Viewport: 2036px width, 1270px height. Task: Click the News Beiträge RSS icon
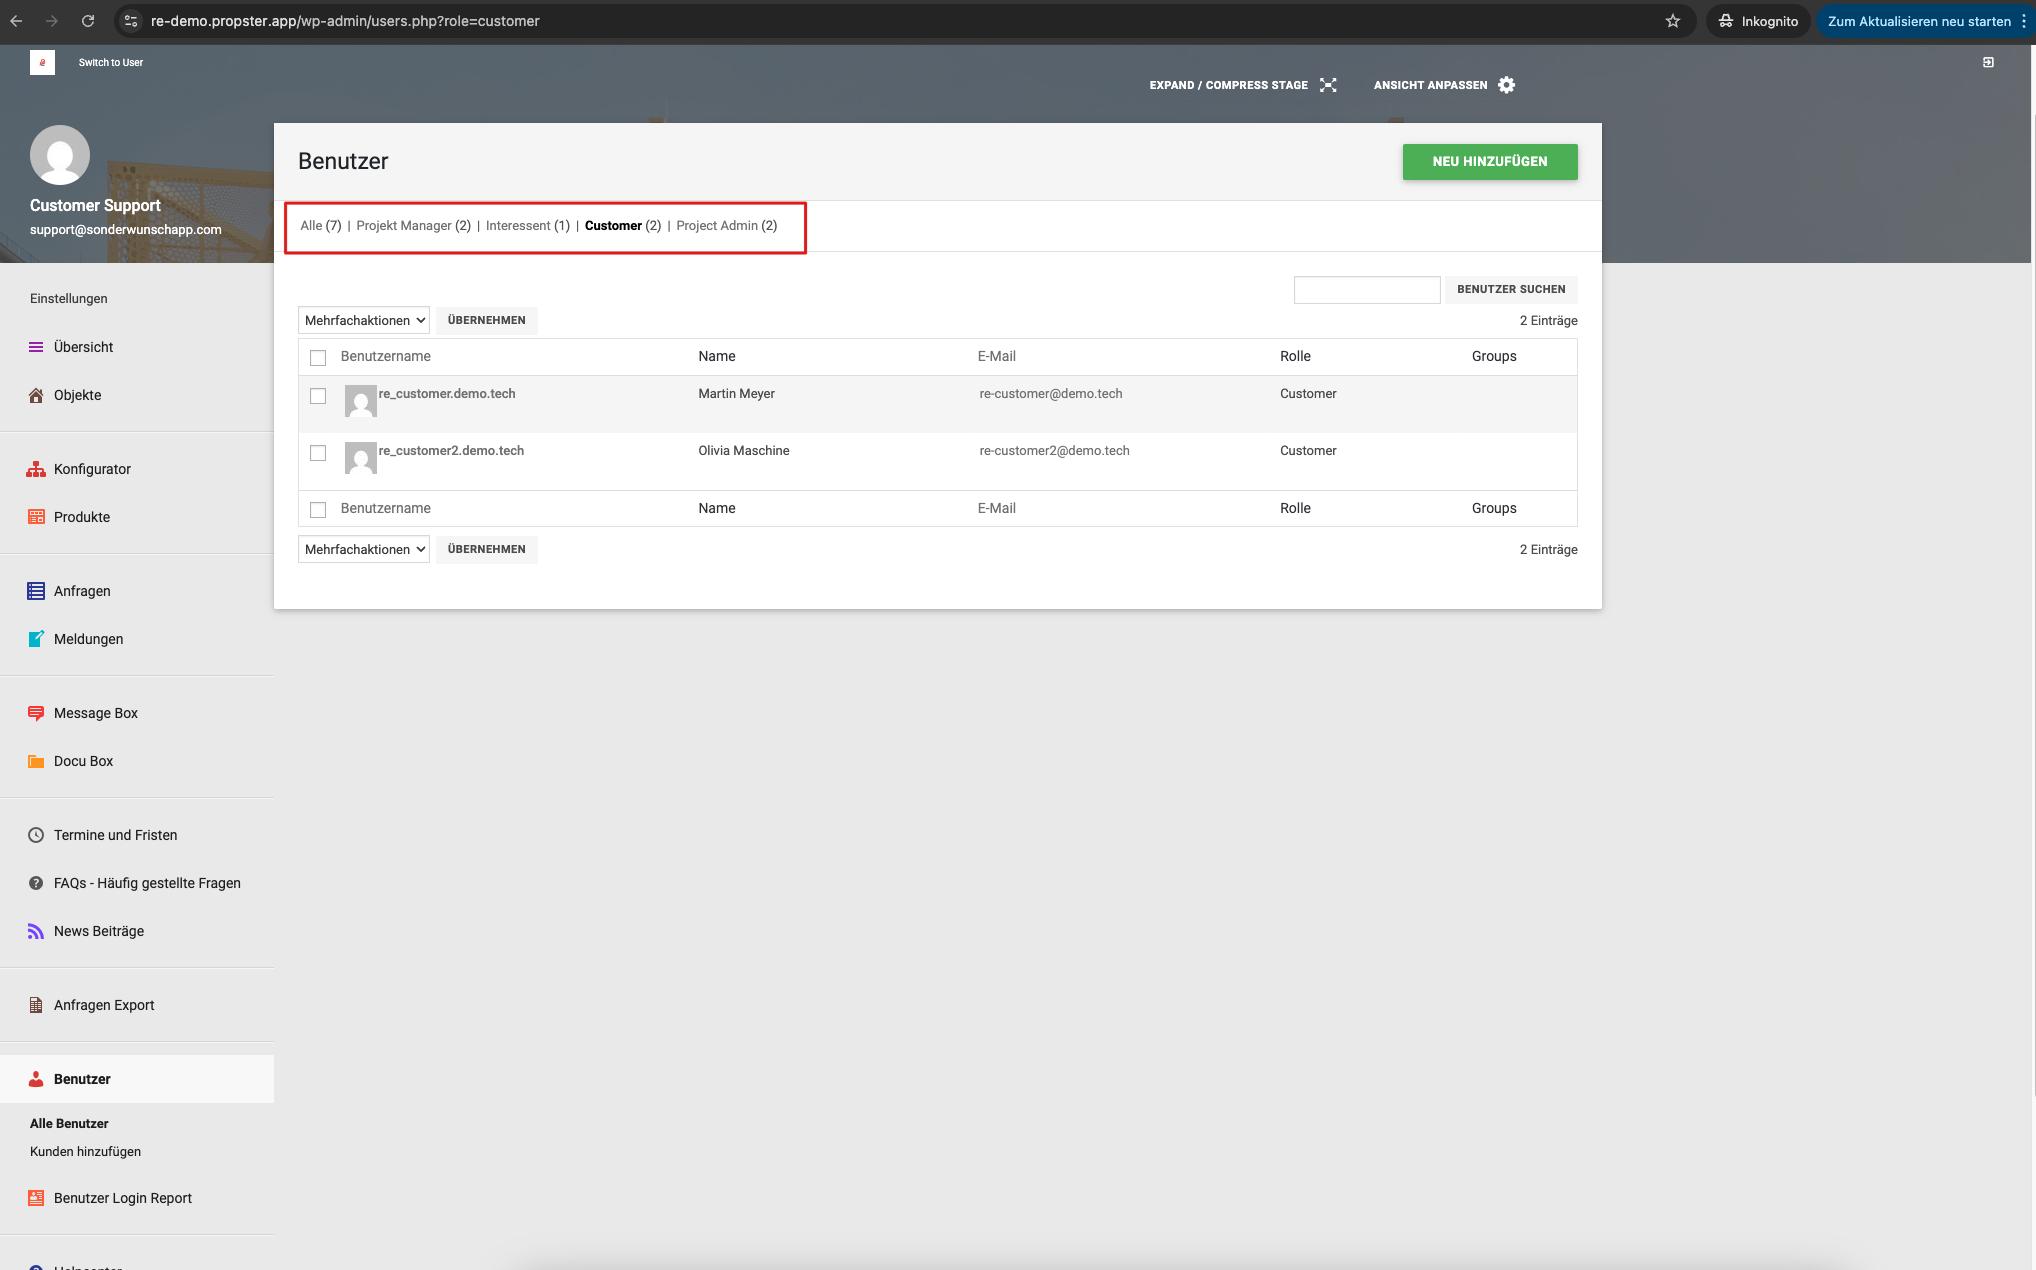click(x=36, y=931)
